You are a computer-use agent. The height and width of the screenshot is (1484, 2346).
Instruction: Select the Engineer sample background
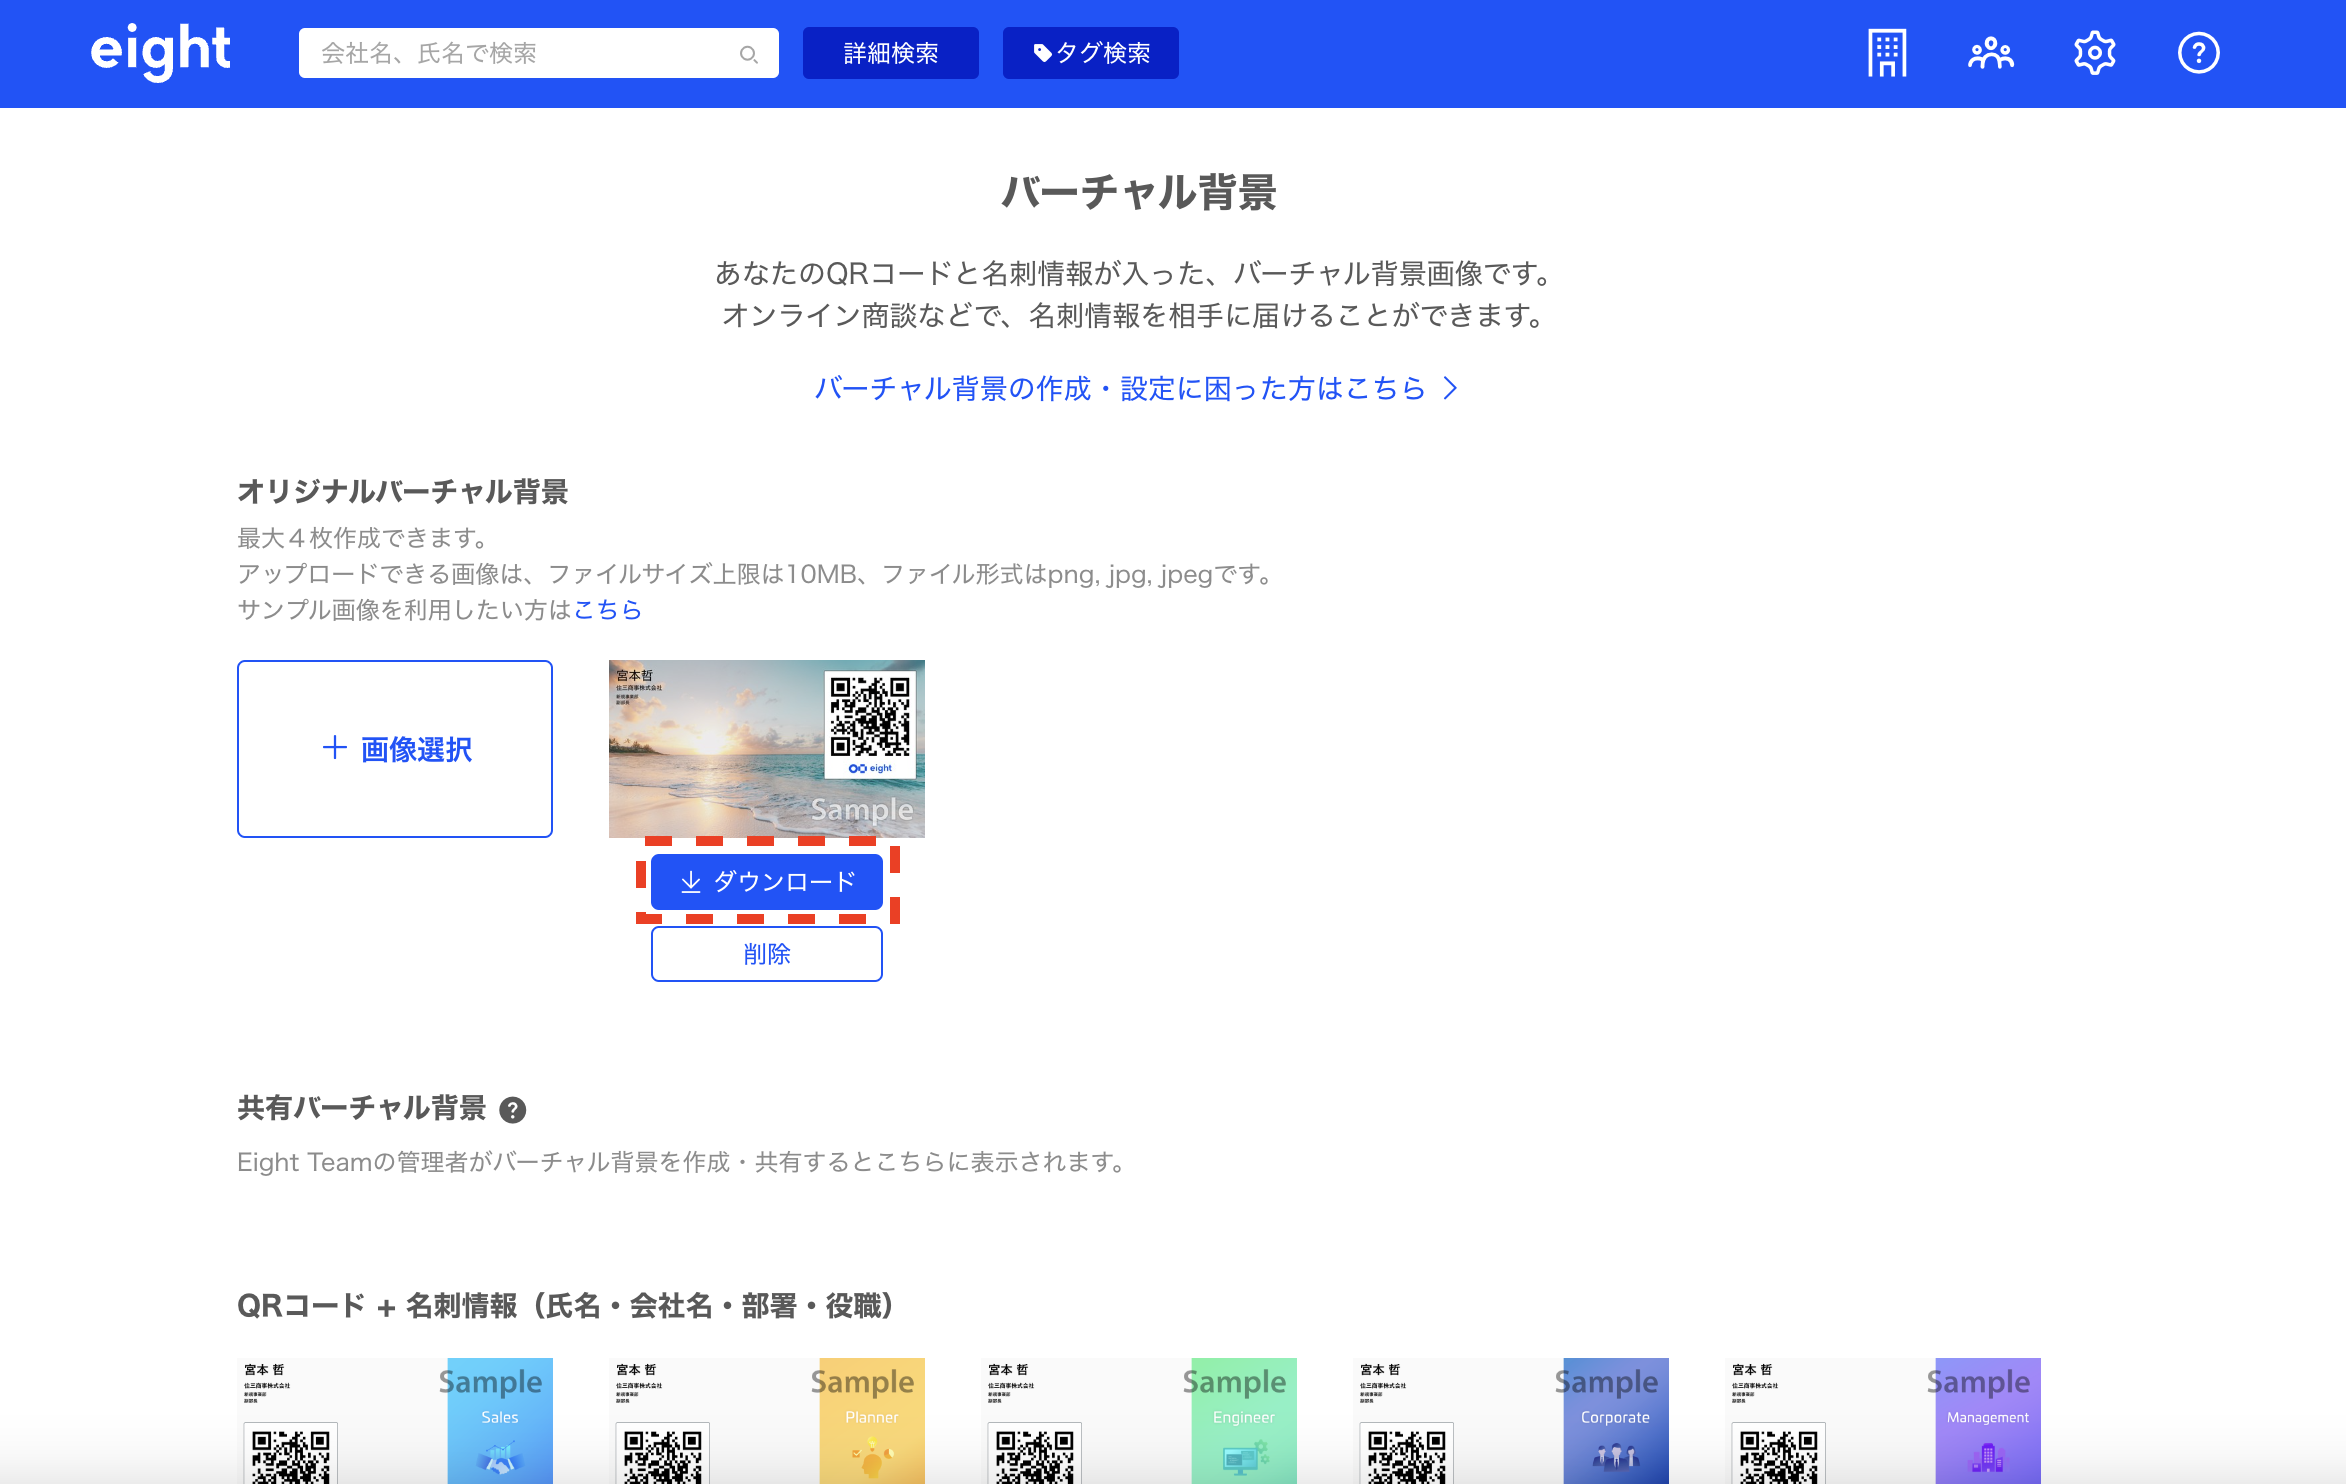click(x=1138, y=1420)
